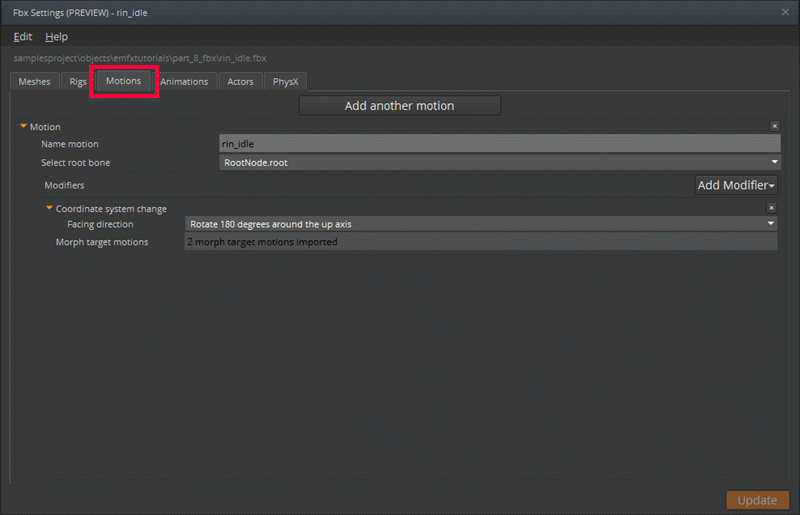Open the Select root bone dropdown
Viewport: 800px width, 515px height.
[499, 162]
